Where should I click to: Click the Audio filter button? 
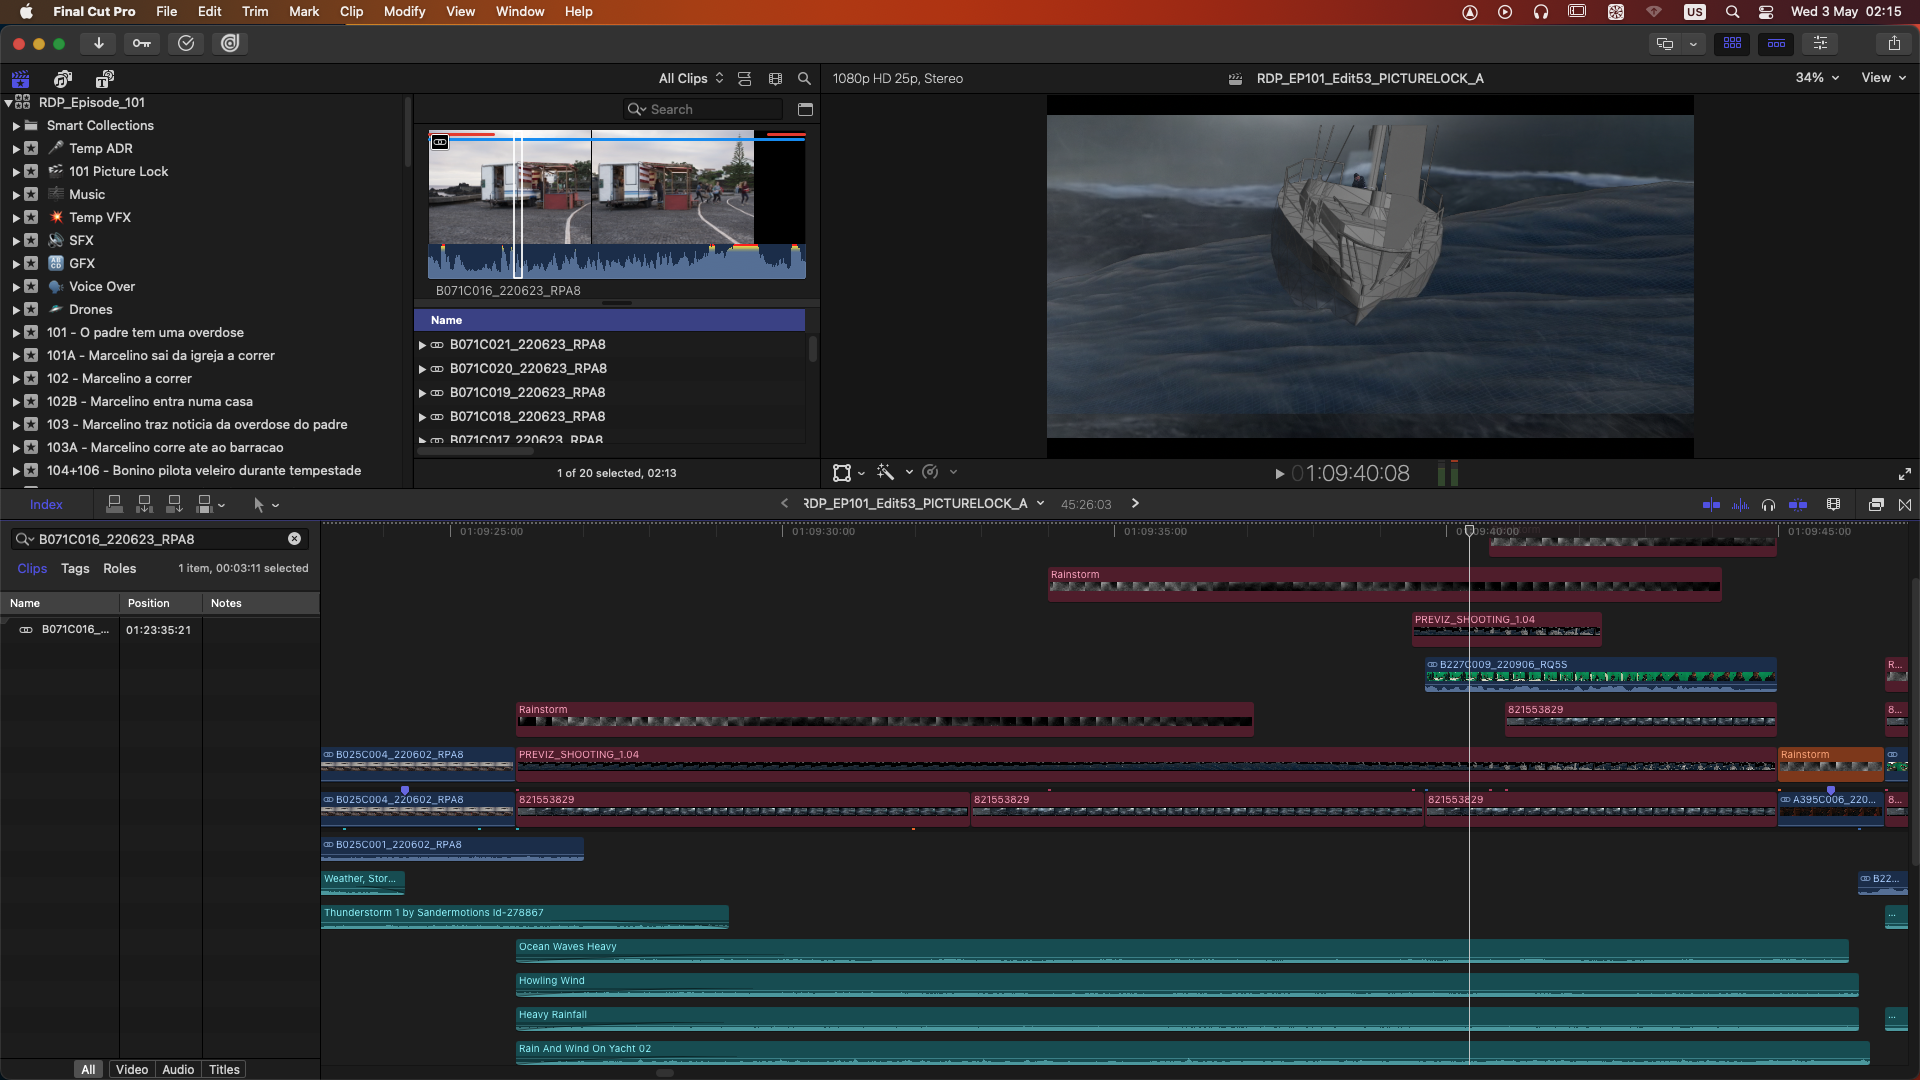coord(178,1069)
